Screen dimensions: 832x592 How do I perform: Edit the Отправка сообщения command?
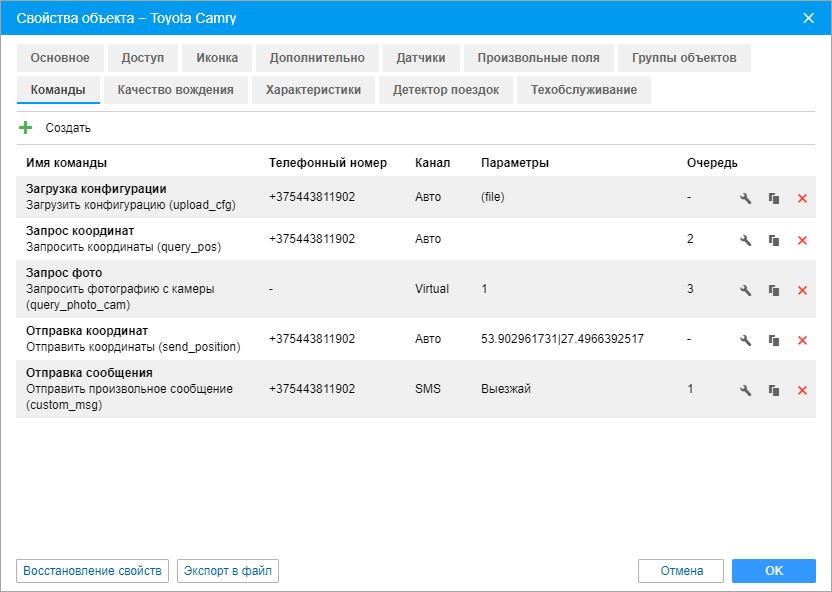746,390
